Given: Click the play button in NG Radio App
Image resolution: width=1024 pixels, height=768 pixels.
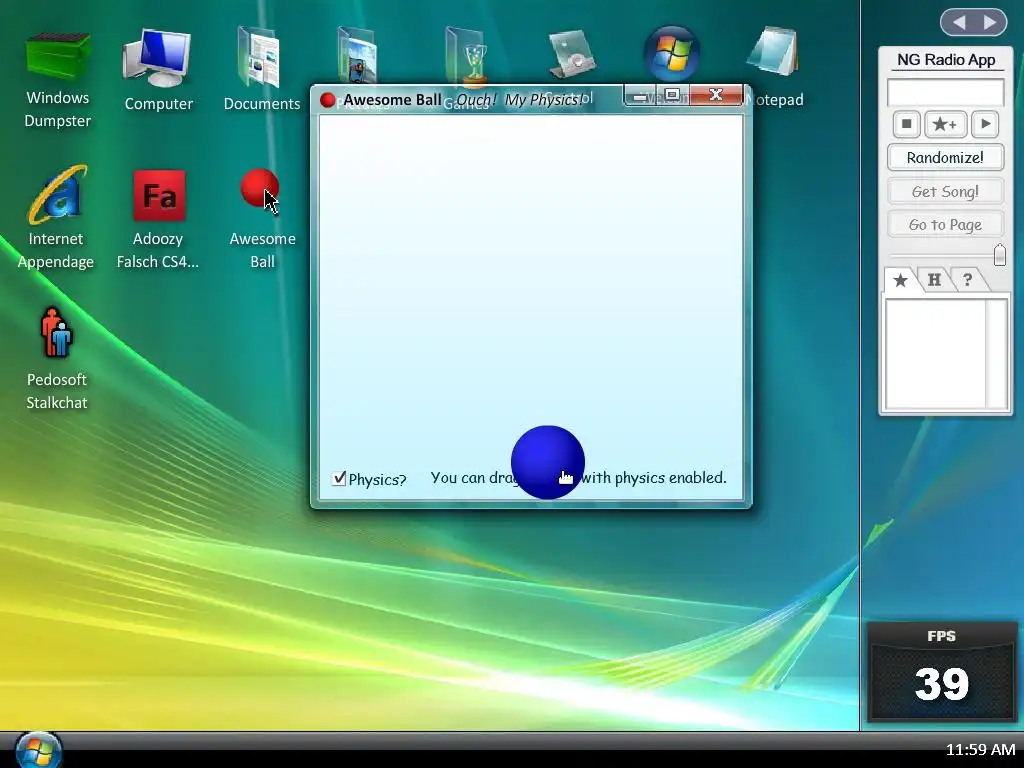Looking at the screenshot, I should coord(985,124).
